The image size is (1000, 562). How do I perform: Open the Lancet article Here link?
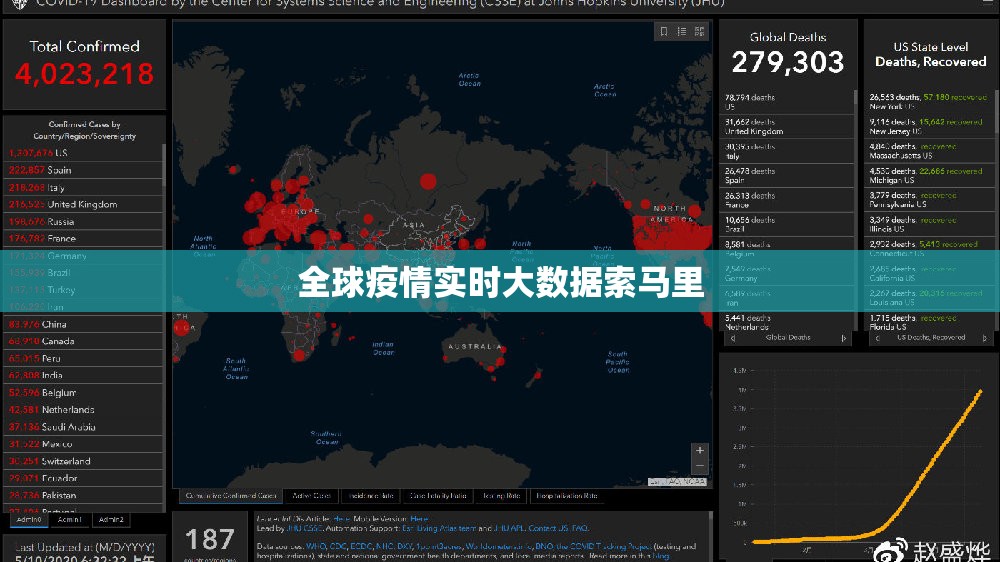[342, 519]
